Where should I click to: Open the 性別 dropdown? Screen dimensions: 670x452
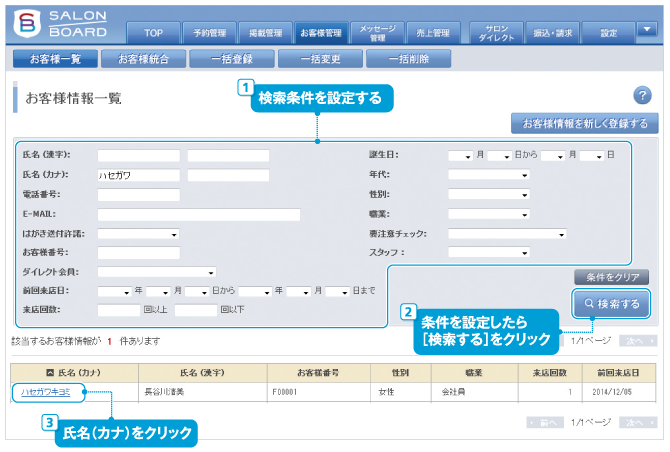pyautogui.click(x=488, y=194)
